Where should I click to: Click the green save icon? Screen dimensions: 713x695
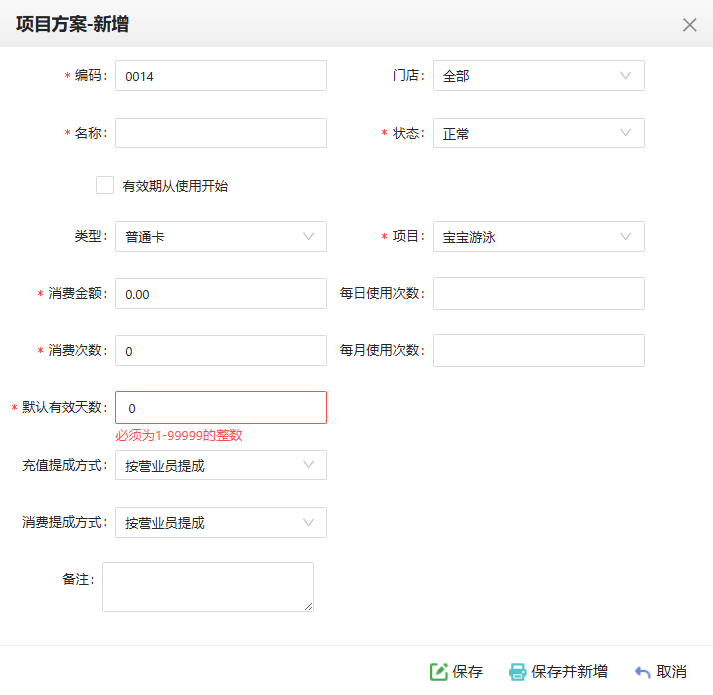438,672
